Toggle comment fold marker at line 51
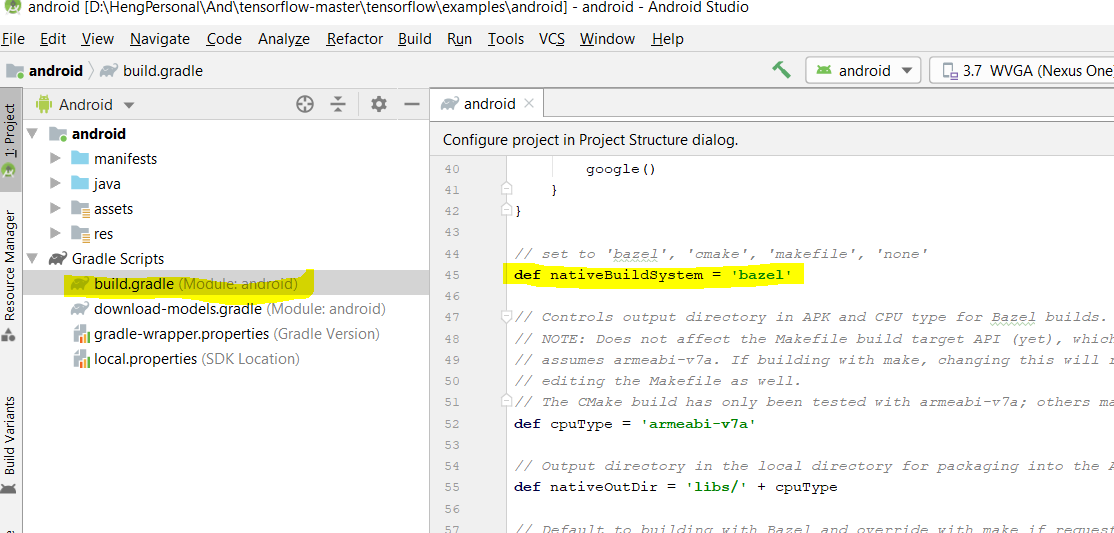 point(506,402)
